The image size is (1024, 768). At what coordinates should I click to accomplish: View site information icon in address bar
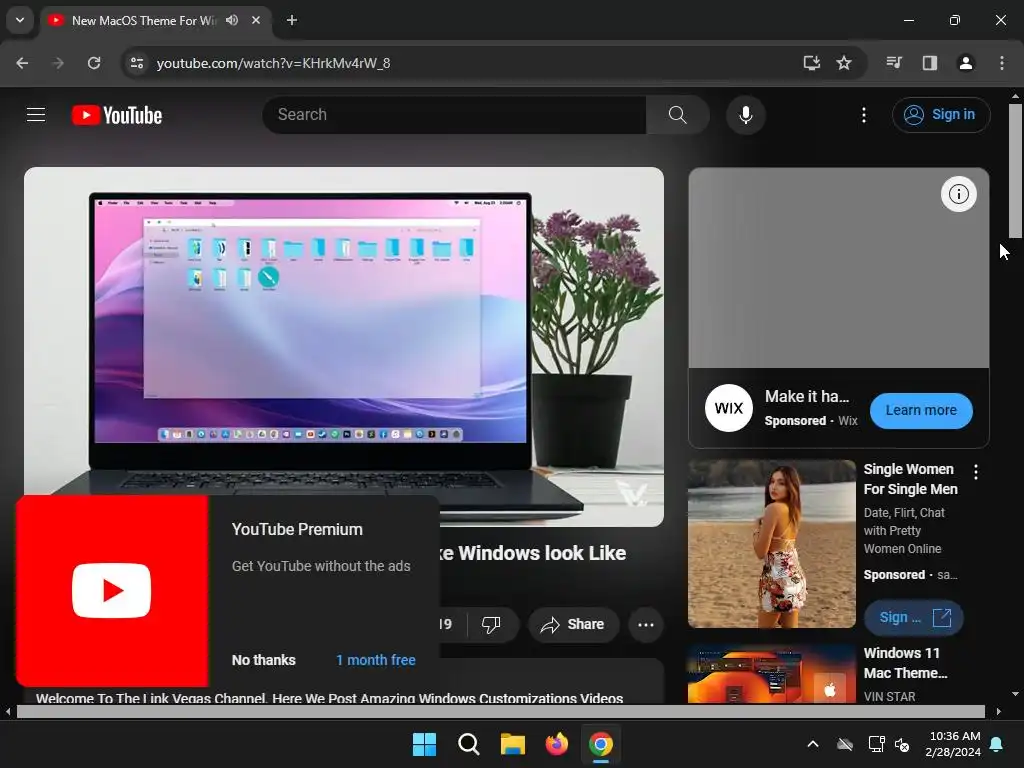pyautogui.click(x=136, y=63)
